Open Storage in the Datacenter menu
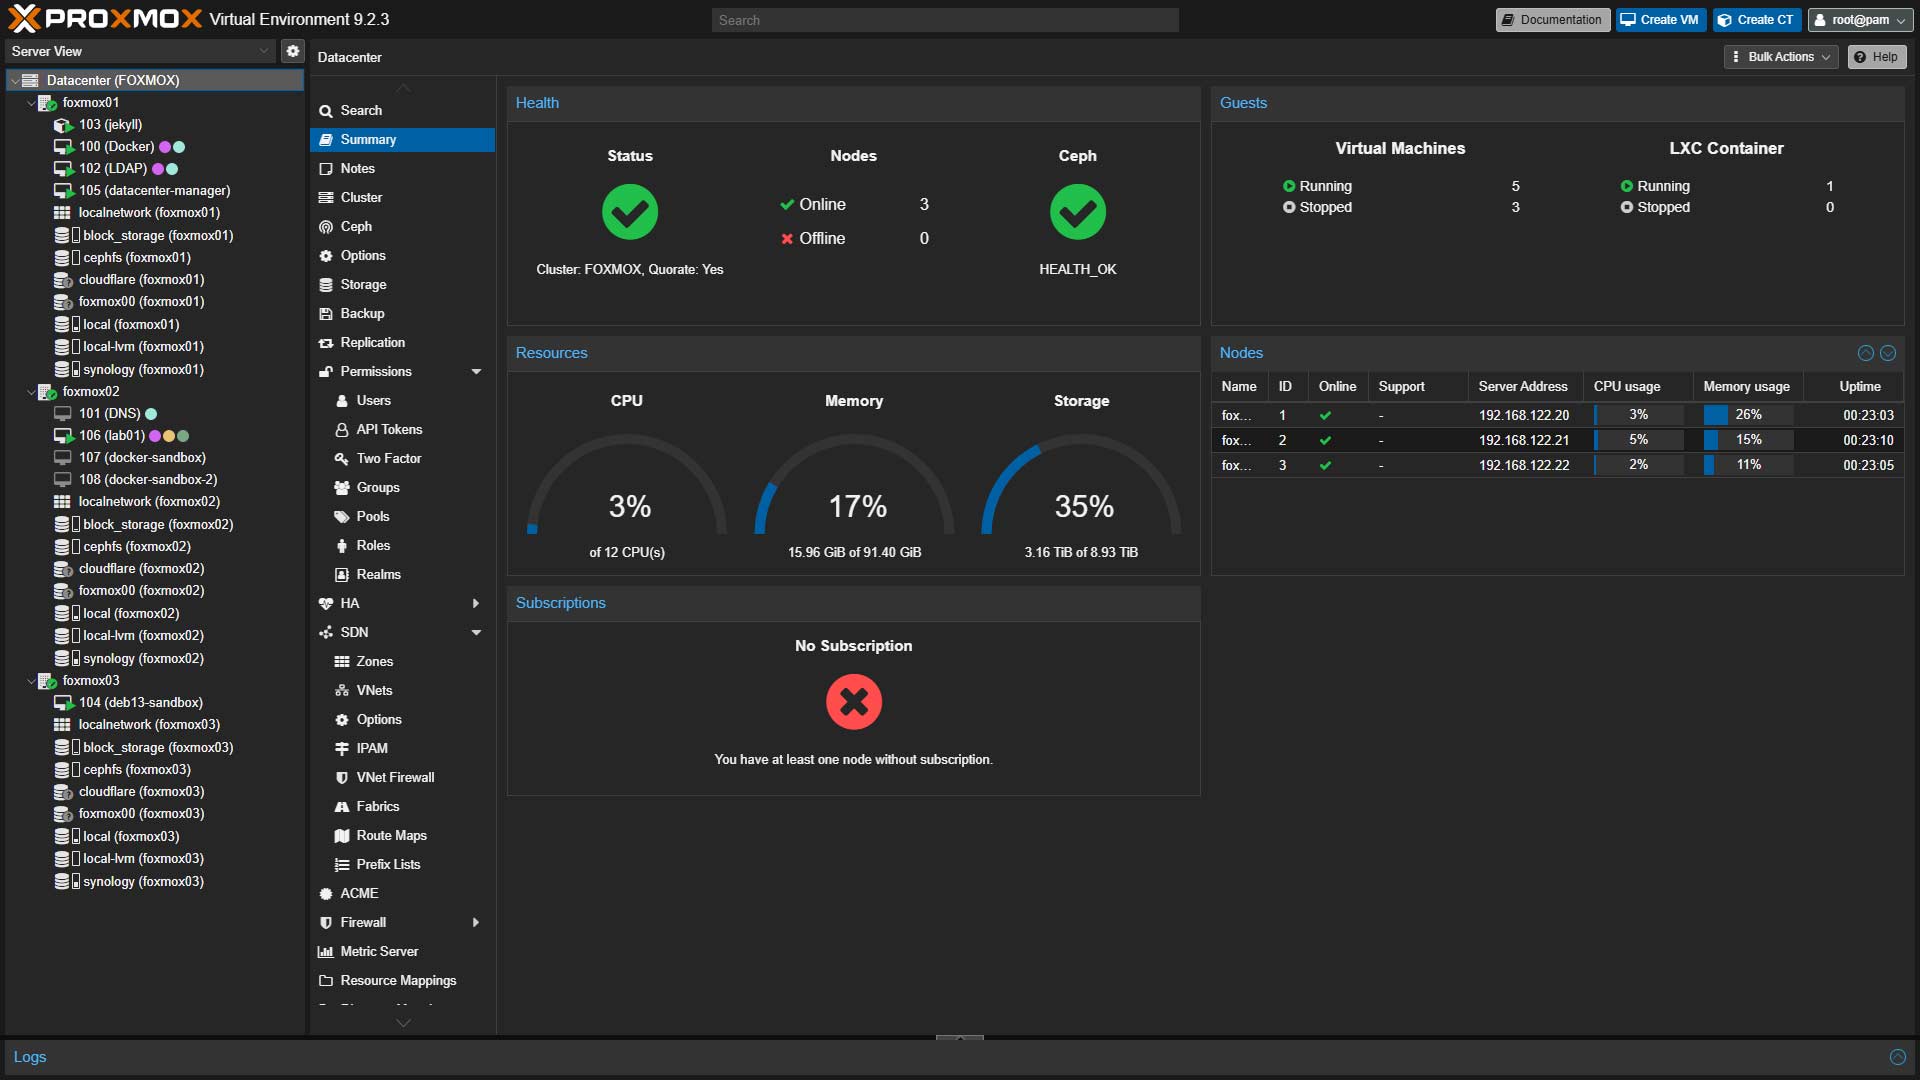Viewport: 1920px width, 1080px height. (x=402, y=285)
